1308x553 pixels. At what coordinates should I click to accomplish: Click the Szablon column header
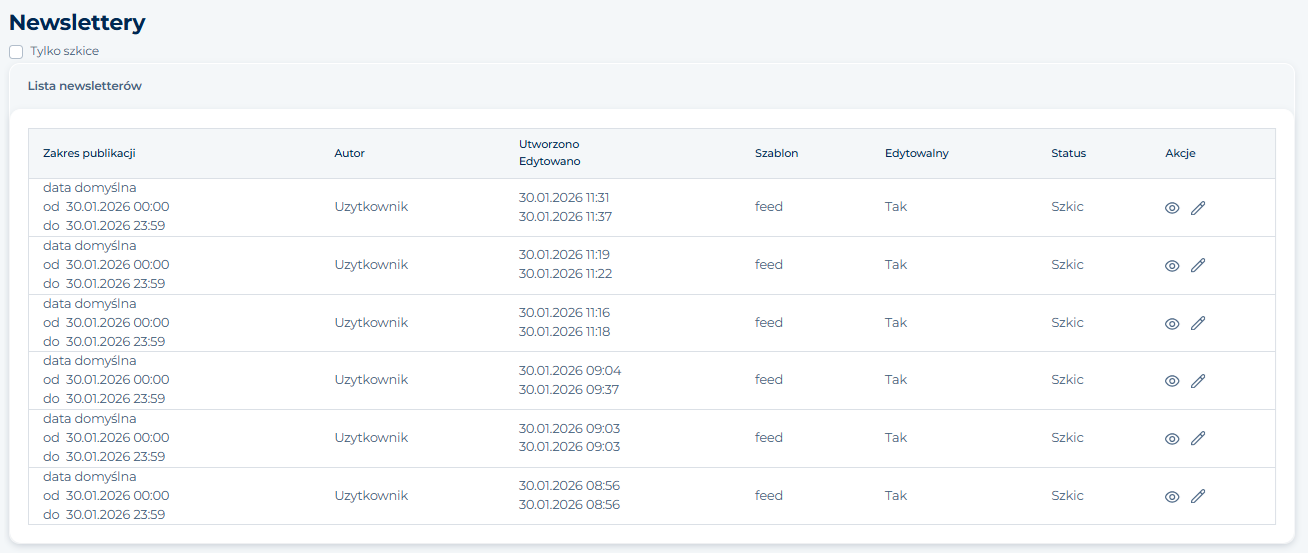click(x=776, y=153)
